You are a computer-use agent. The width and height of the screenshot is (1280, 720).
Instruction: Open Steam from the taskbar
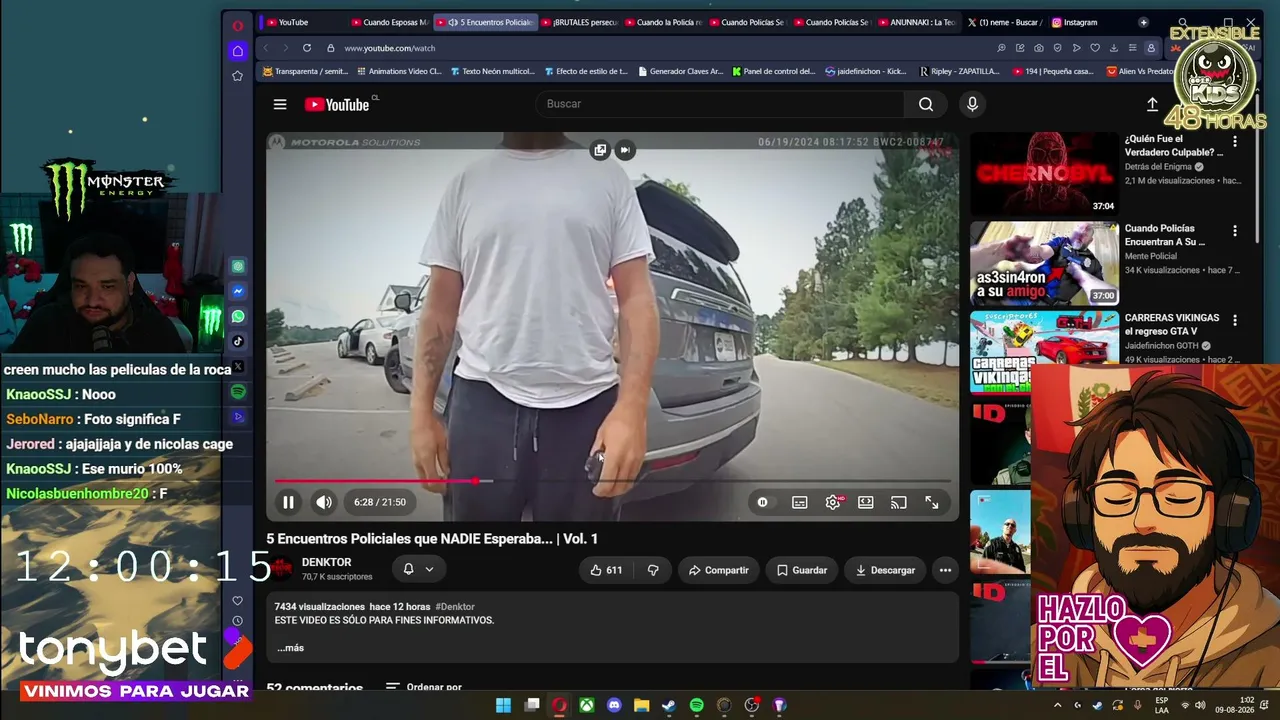669,705
